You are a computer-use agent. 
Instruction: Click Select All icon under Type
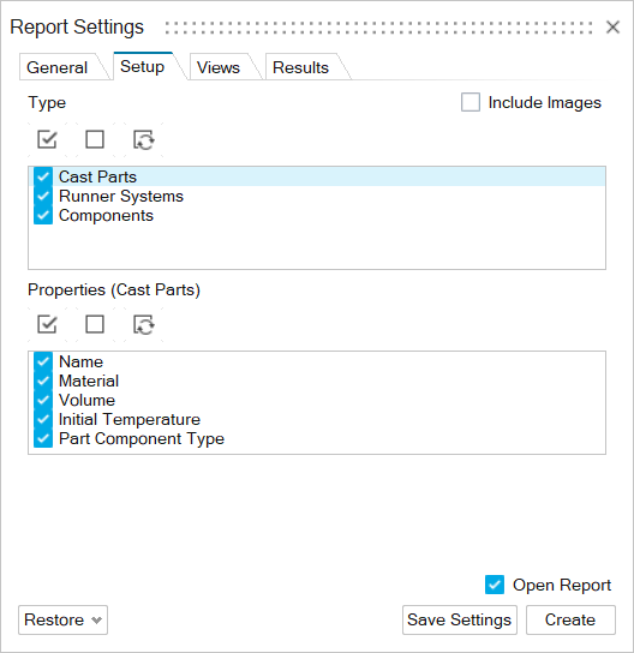[47, 140]
